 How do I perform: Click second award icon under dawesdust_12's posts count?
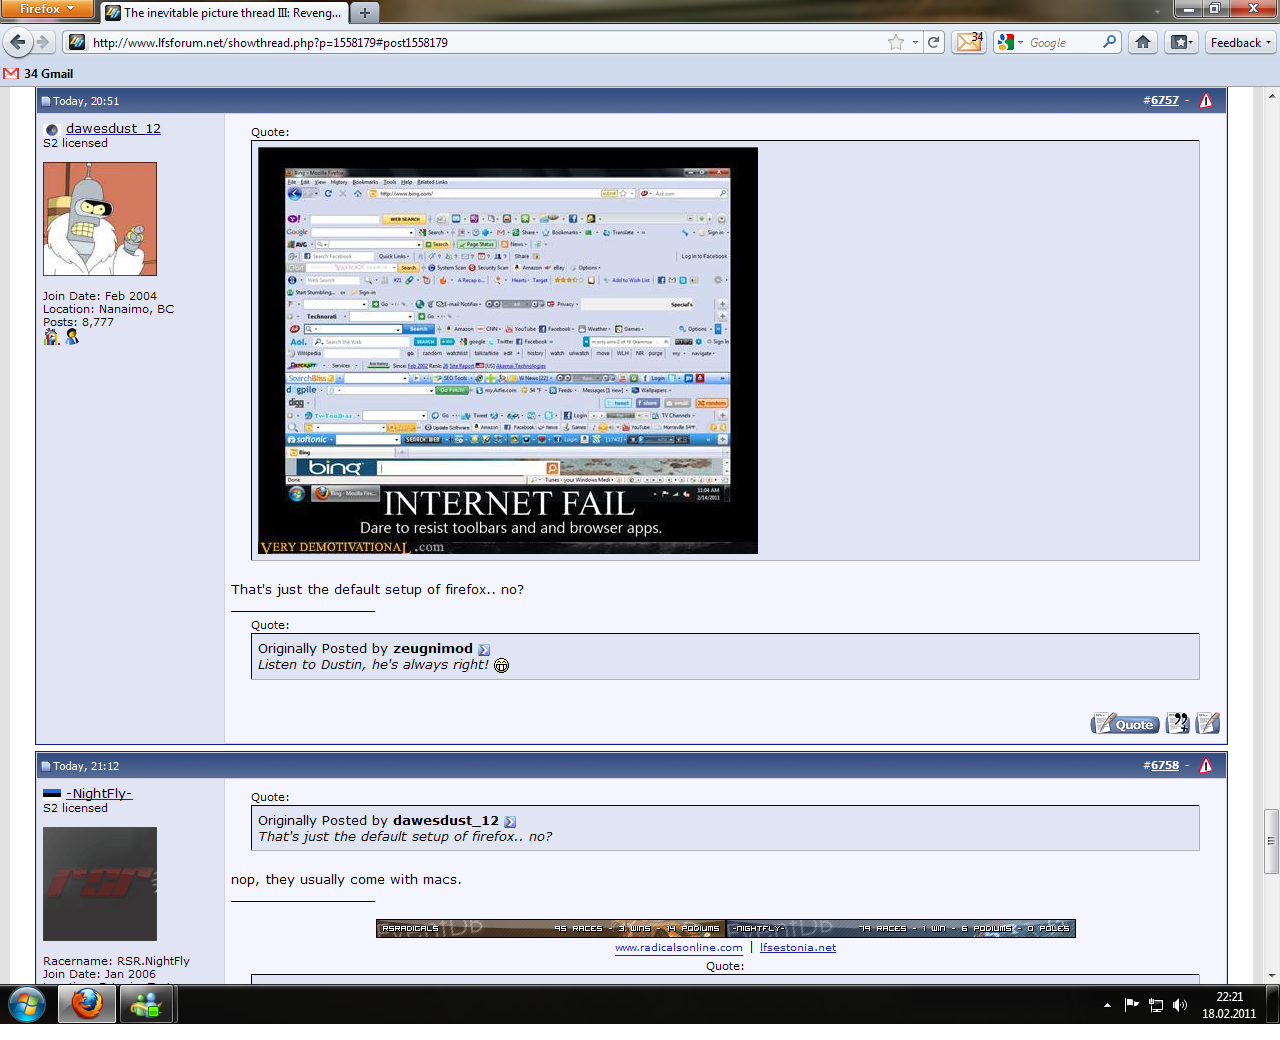[x=72, y=337]
